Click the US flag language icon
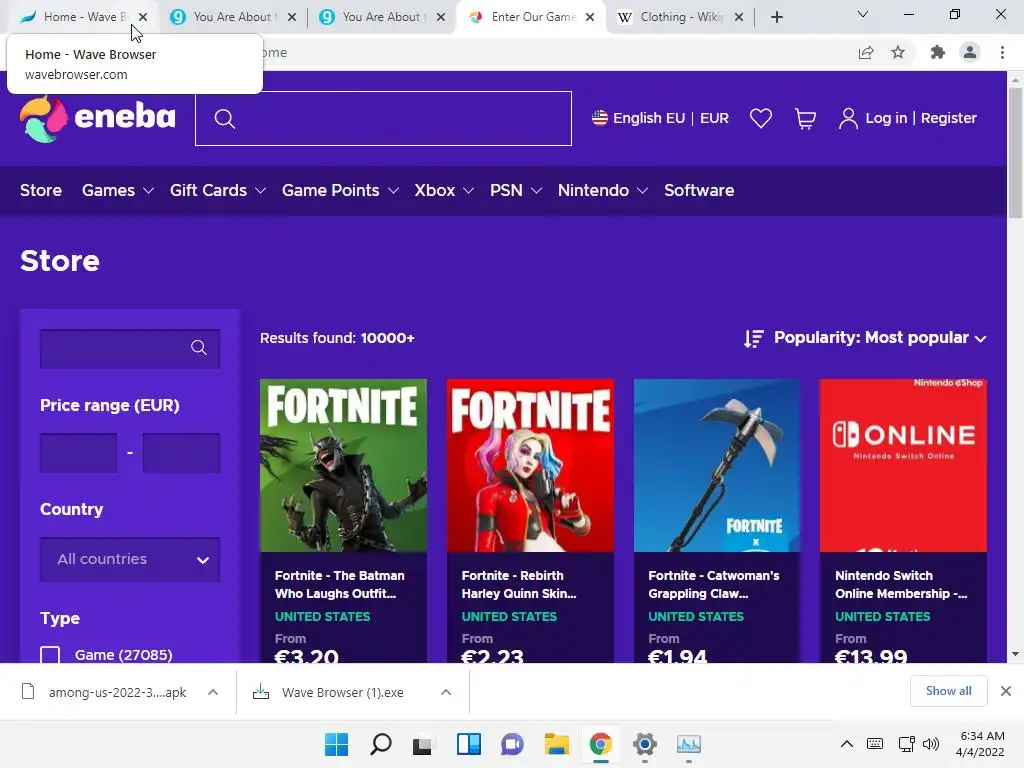1024x768 pixels. [x=600, y=118]
